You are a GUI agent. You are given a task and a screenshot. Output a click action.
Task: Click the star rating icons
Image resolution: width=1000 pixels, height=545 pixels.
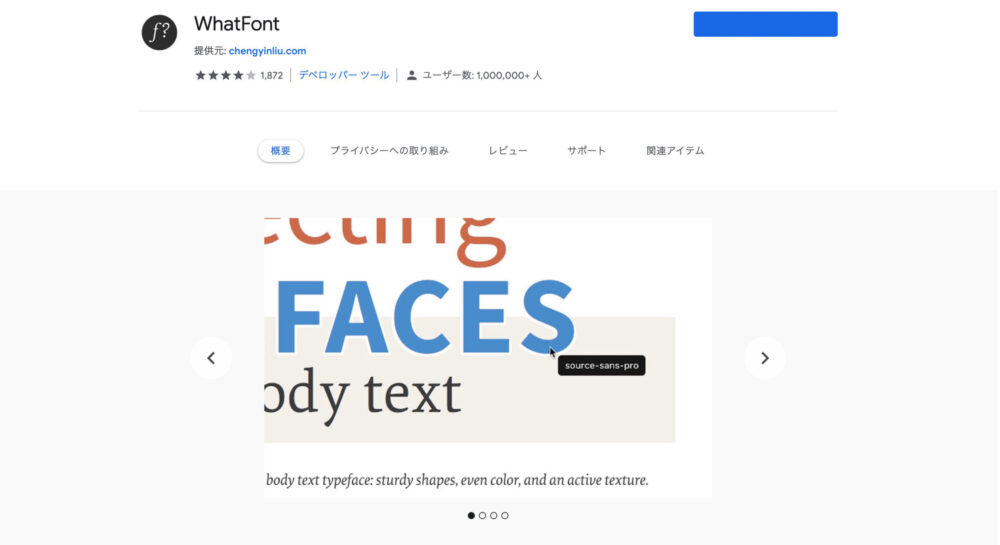click(x=225, y=75)
